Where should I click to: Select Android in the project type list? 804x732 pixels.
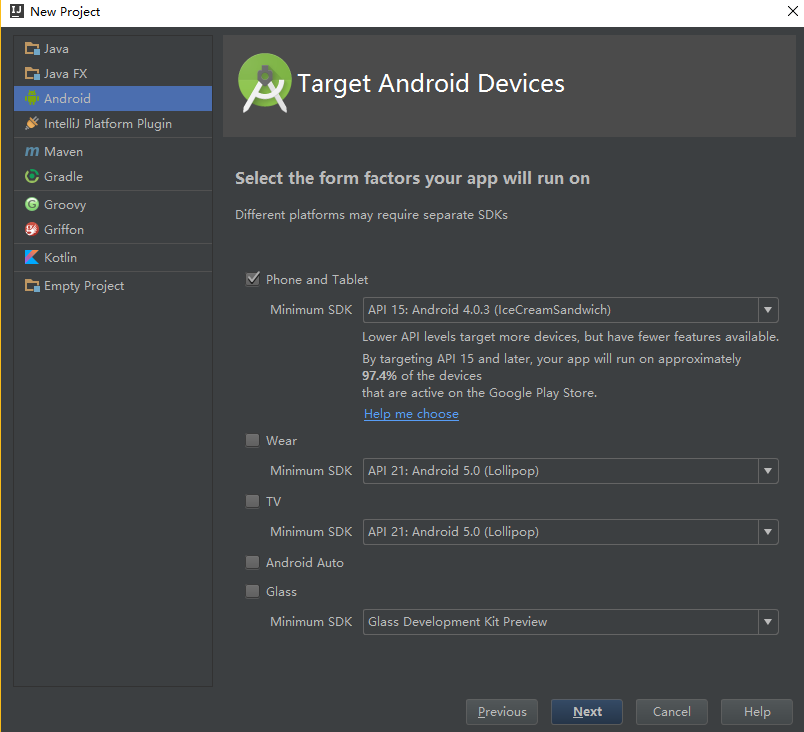[113, 98]
